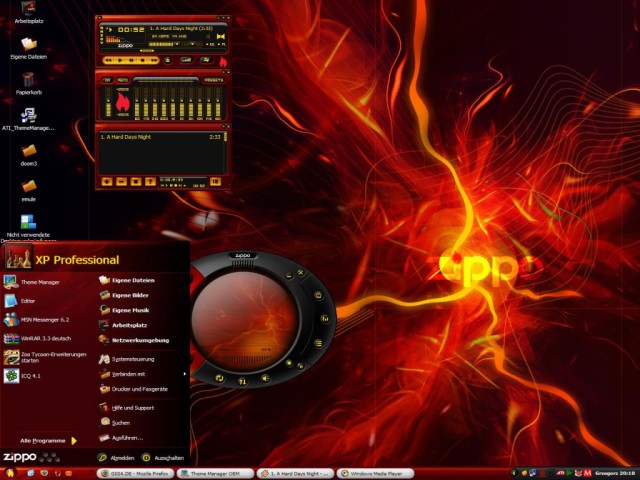Open the Papierkorb desktop icon
Image resolution: width=640 pixels, height=480 pixels.
coord(29,83)
